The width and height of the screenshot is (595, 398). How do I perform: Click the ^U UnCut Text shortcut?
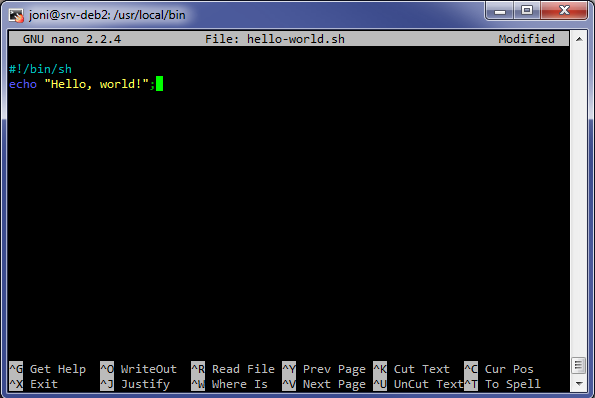pyautogui.click(x=419, y=384)
